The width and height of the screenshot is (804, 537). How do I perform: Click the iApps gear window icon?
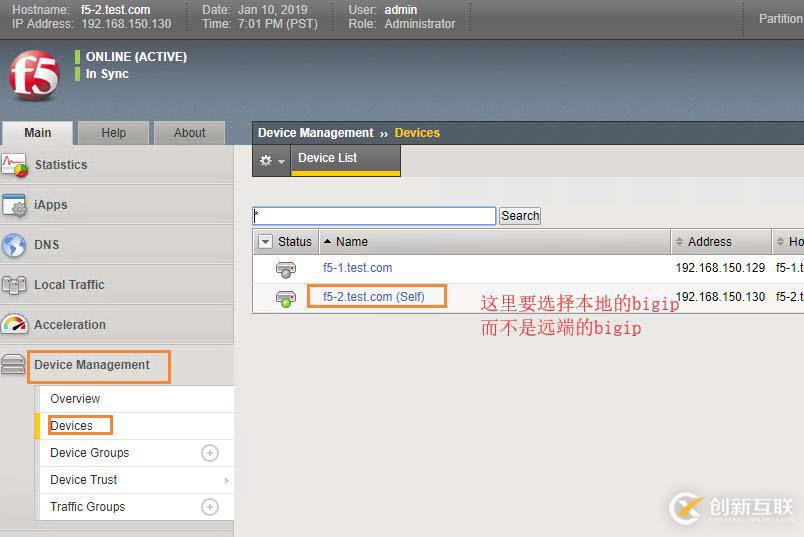coord(14,205)
